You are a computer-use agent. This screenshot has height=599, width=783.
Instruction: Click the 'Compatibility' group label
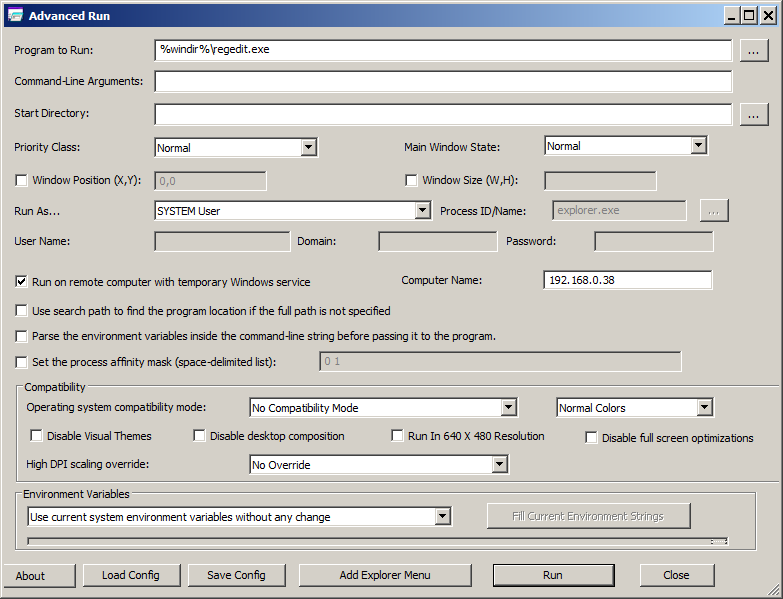tap(55, 387)
